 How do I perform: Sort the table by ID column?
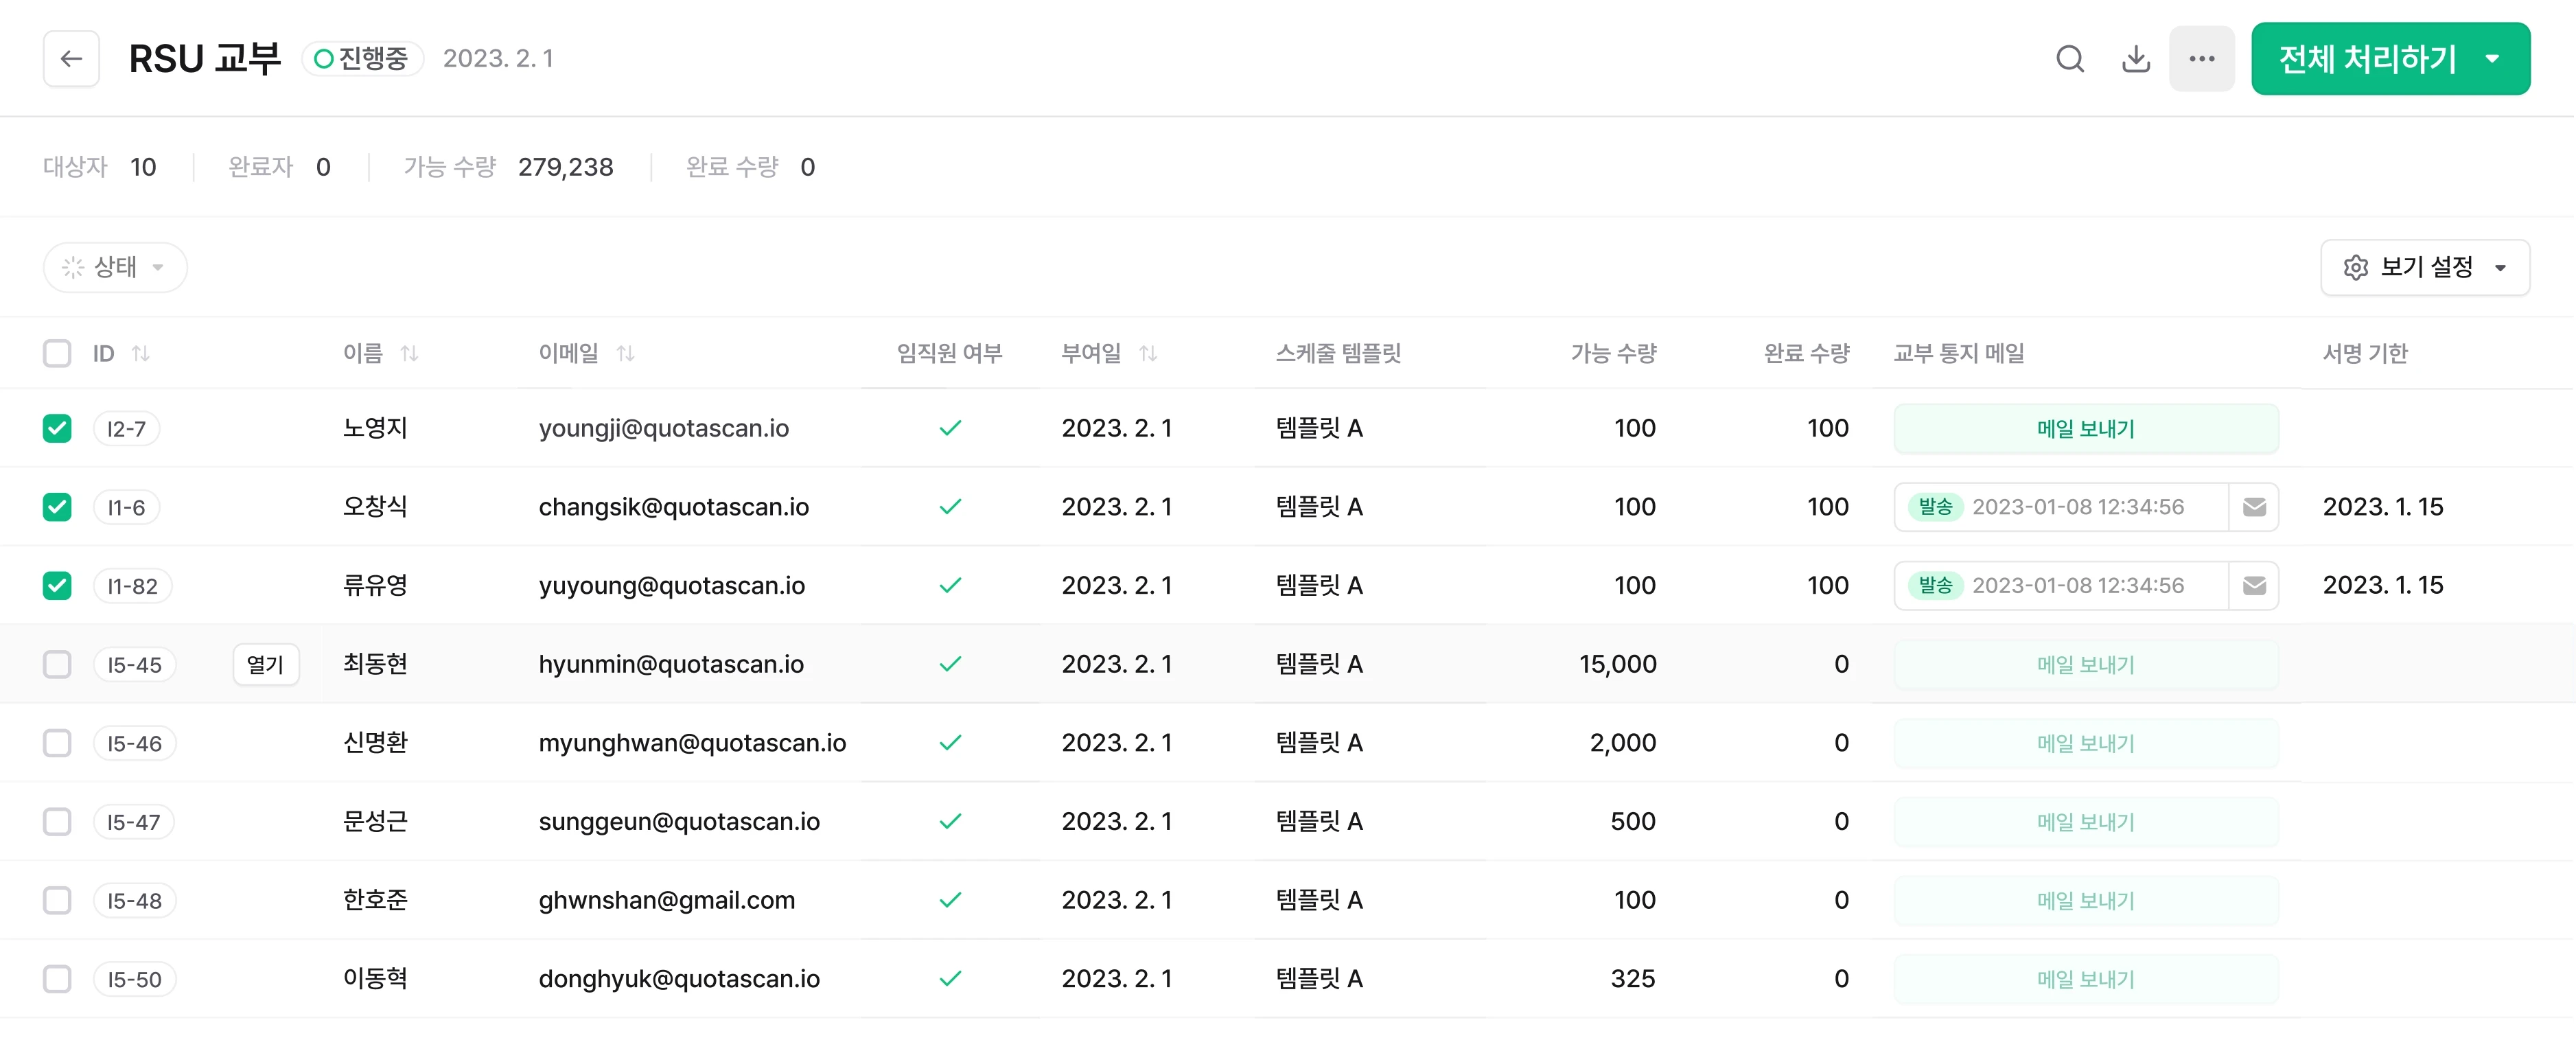pos(143,353)
